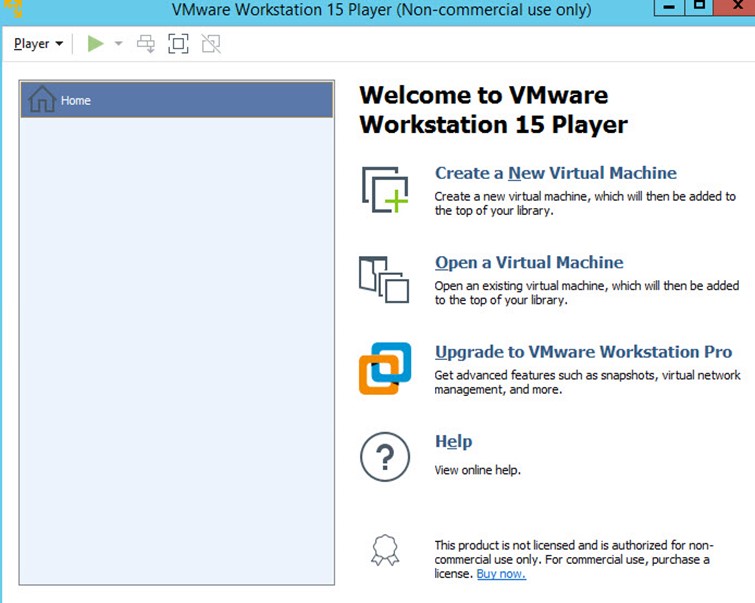Open Create a New Virtual Machine link
Screen dimensions: 755x603
tap(556, 173)
